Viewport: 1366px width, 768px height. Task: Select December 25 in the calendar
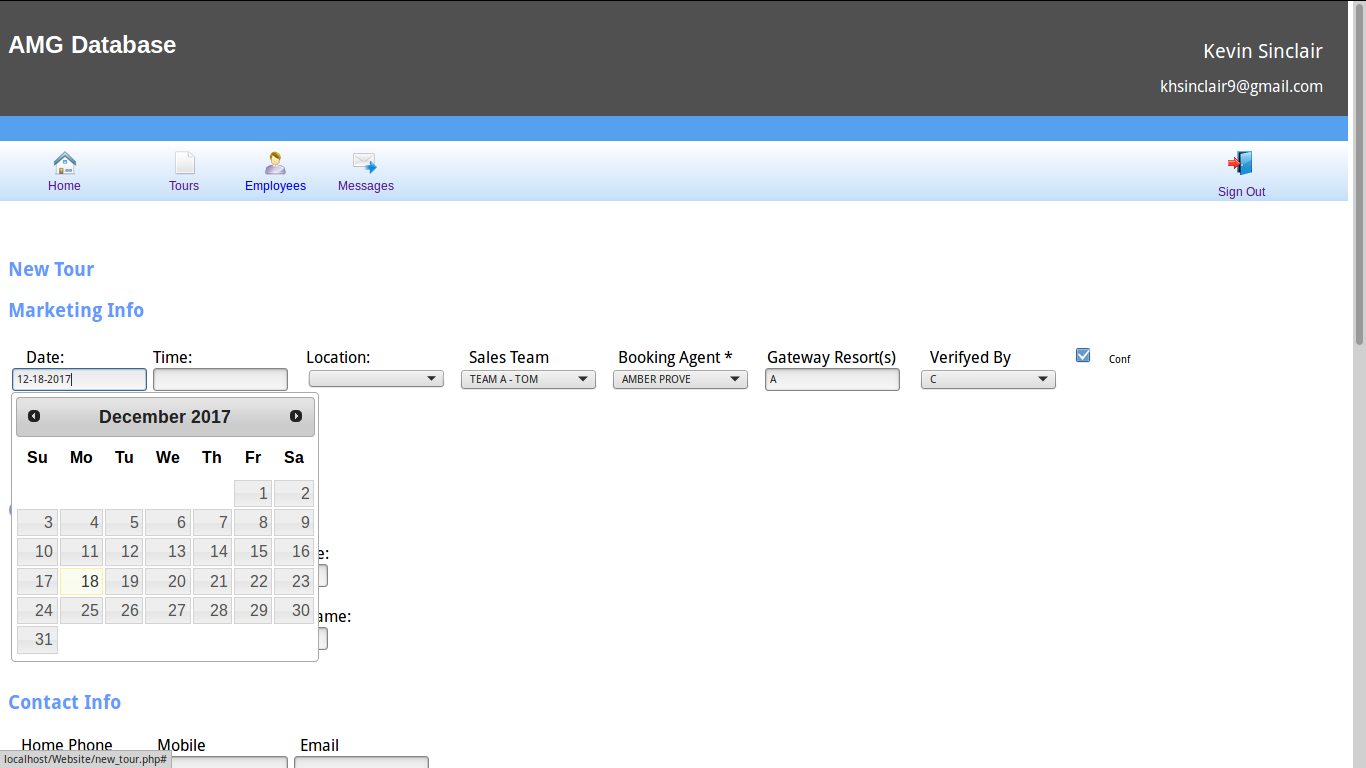pos(82,610)
